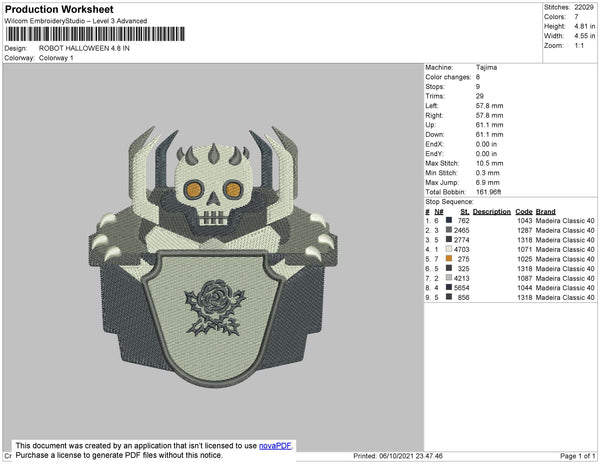
Task: Click the navy swatch beside 762 stitches
Action: click(x=448, y=221)
